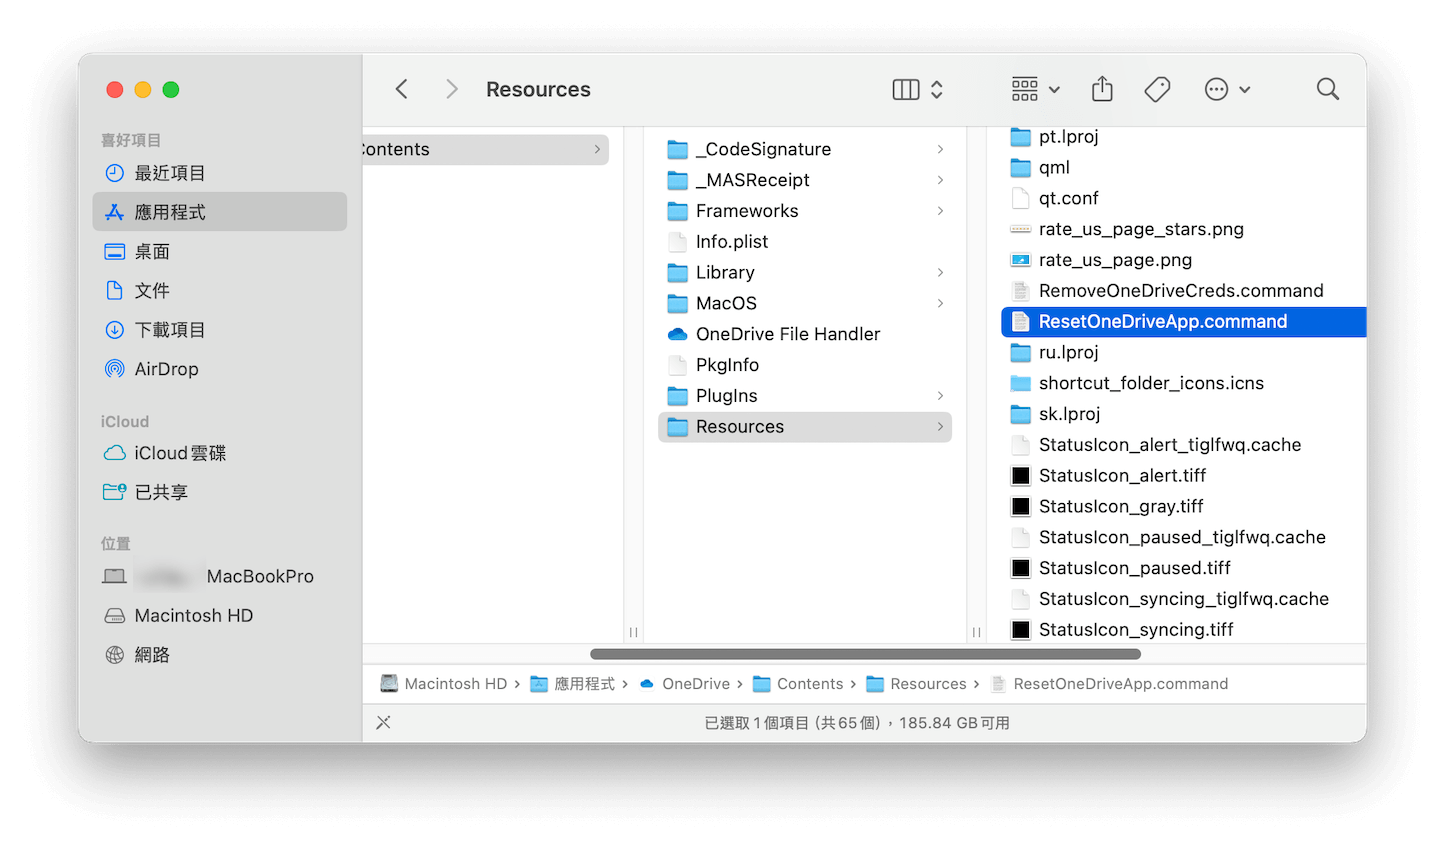
Task: Open iCloud 雲碟 in the sidebar
Action: point(220,453)
